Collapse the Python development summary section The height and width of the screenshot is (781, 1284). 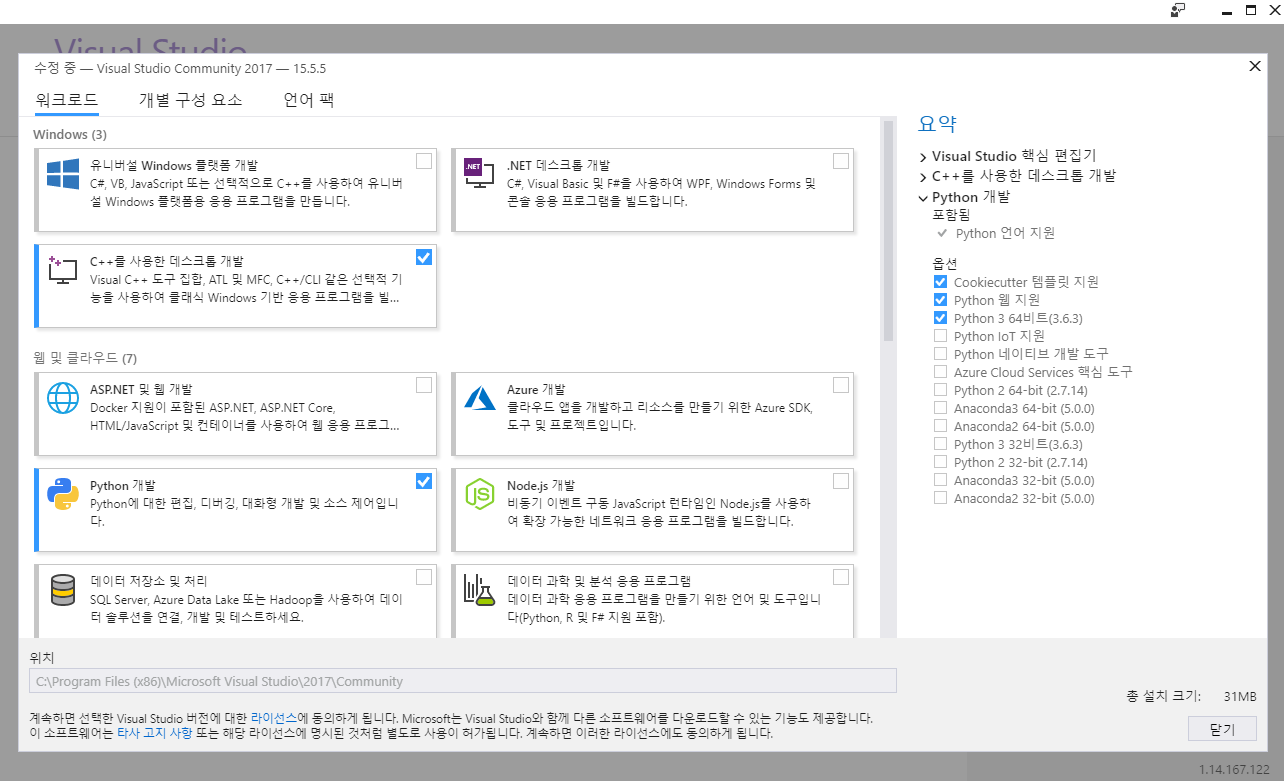point(923,198)
